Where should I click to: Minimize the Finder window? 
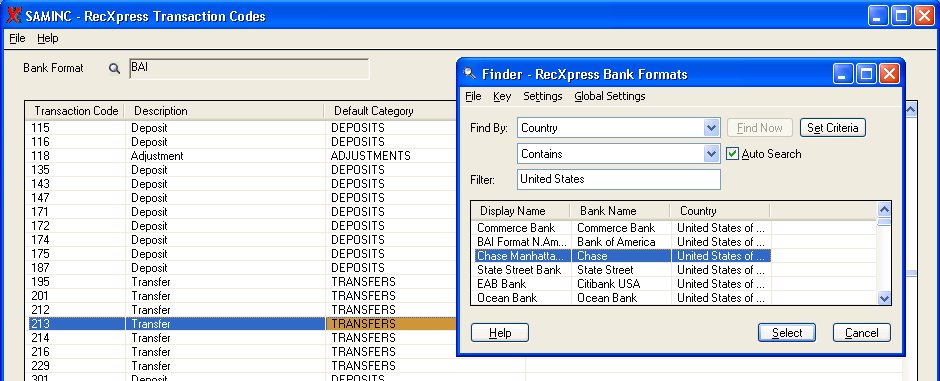pyautogui.click(x=843, y=74)
